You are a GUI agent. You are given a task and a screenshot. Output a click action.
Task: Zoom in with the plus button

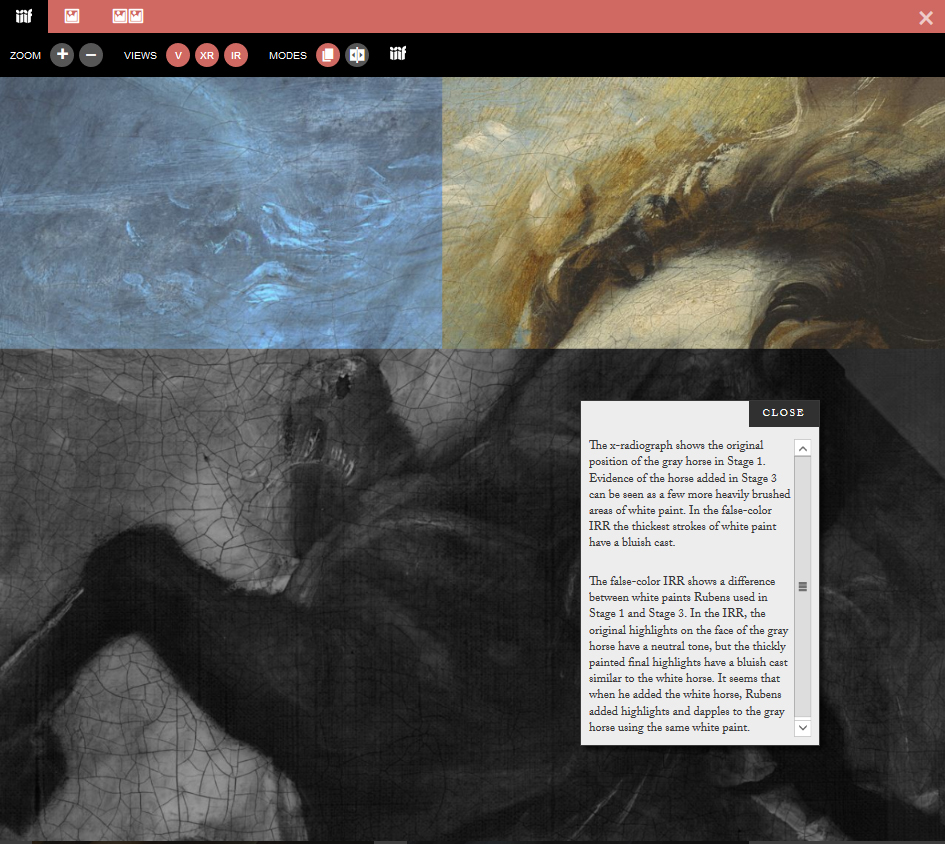pos(62,55)
